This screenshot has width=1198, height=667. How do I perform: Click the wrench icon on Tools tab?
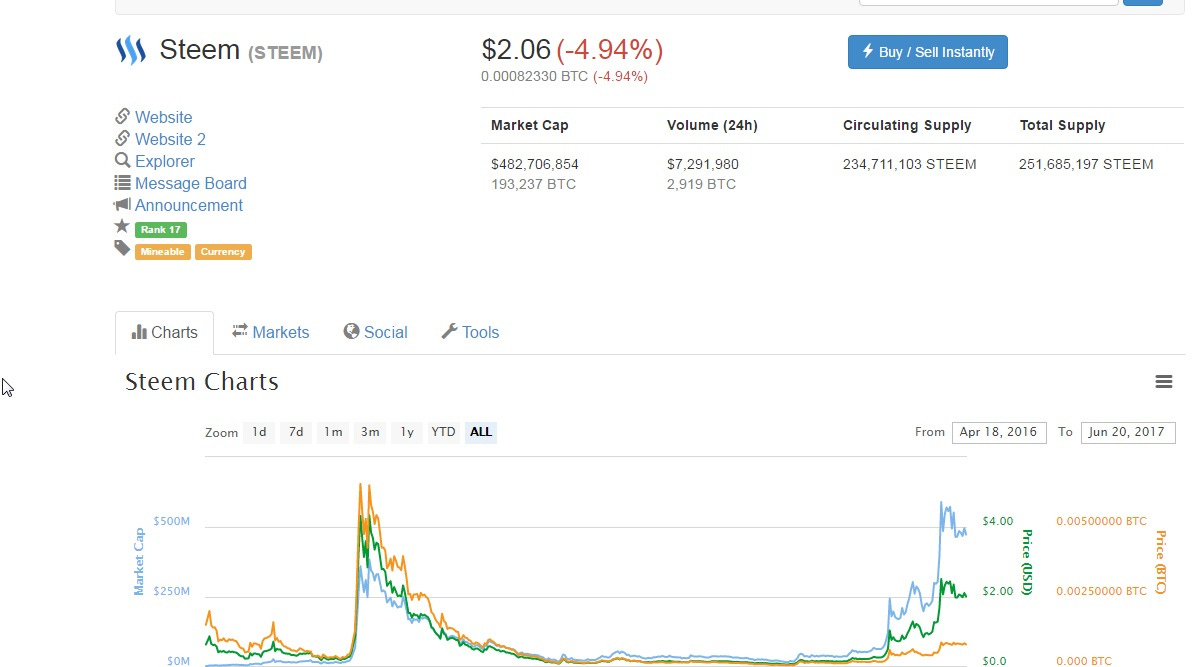click(449, 331)
